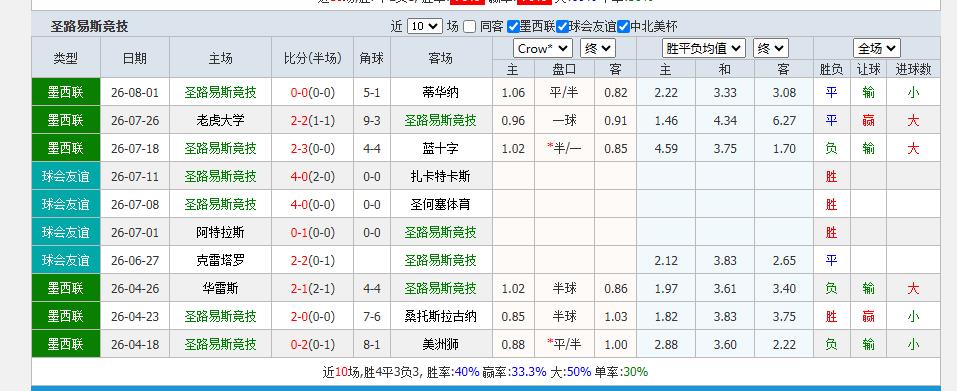957x391 pixels.
Task: Click away team 圣路易斯竞技 in 华雷斯 row
Action: [440, 289]
